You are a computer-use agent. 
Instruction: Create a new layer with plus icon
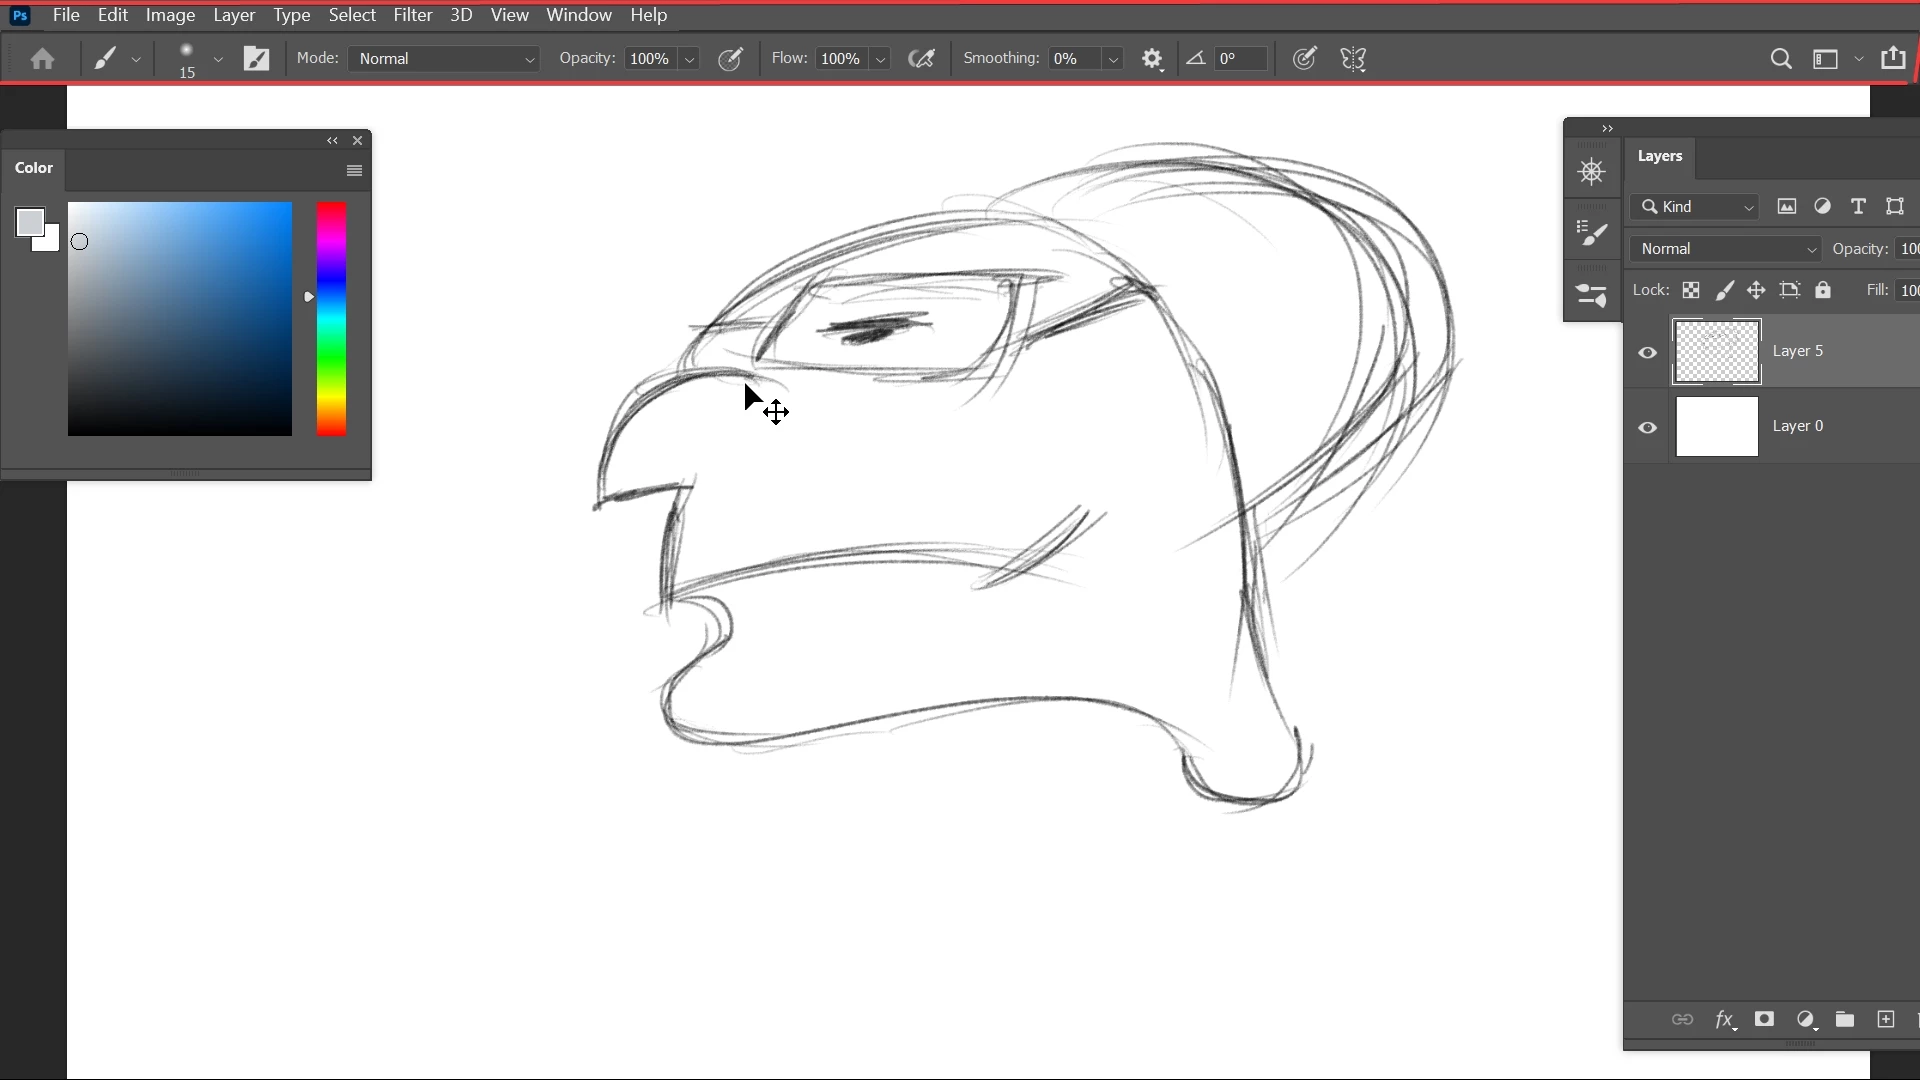pos(1886,1019)
